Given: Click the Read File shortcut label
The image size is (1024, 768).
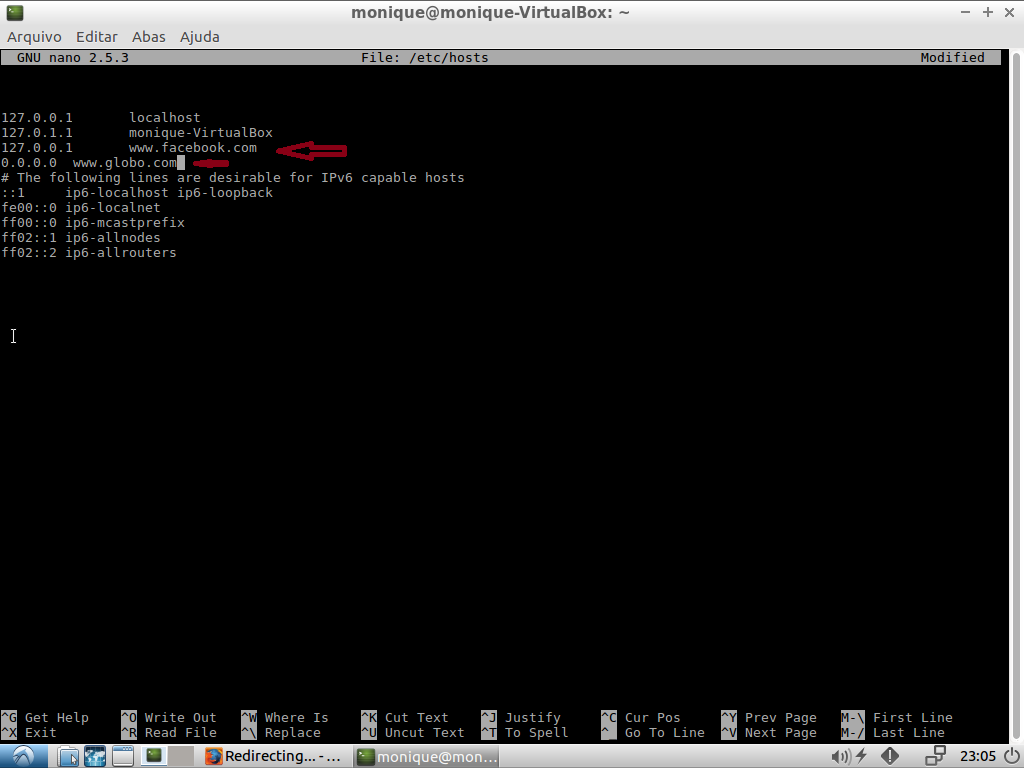Looking at the screenshot, I should coord(180,733).
